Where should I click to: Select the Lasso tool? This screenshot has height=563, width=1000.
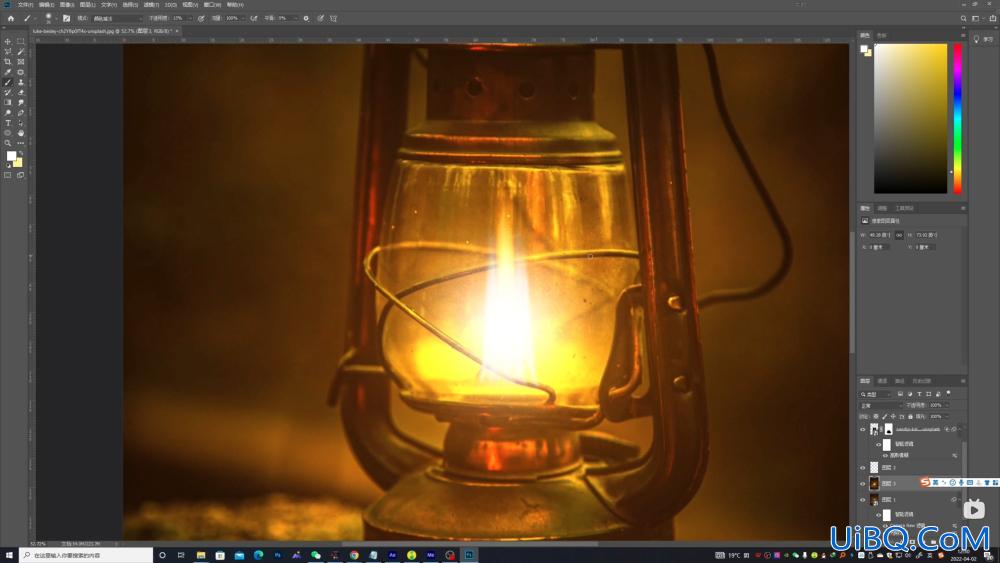click(8, 52)
